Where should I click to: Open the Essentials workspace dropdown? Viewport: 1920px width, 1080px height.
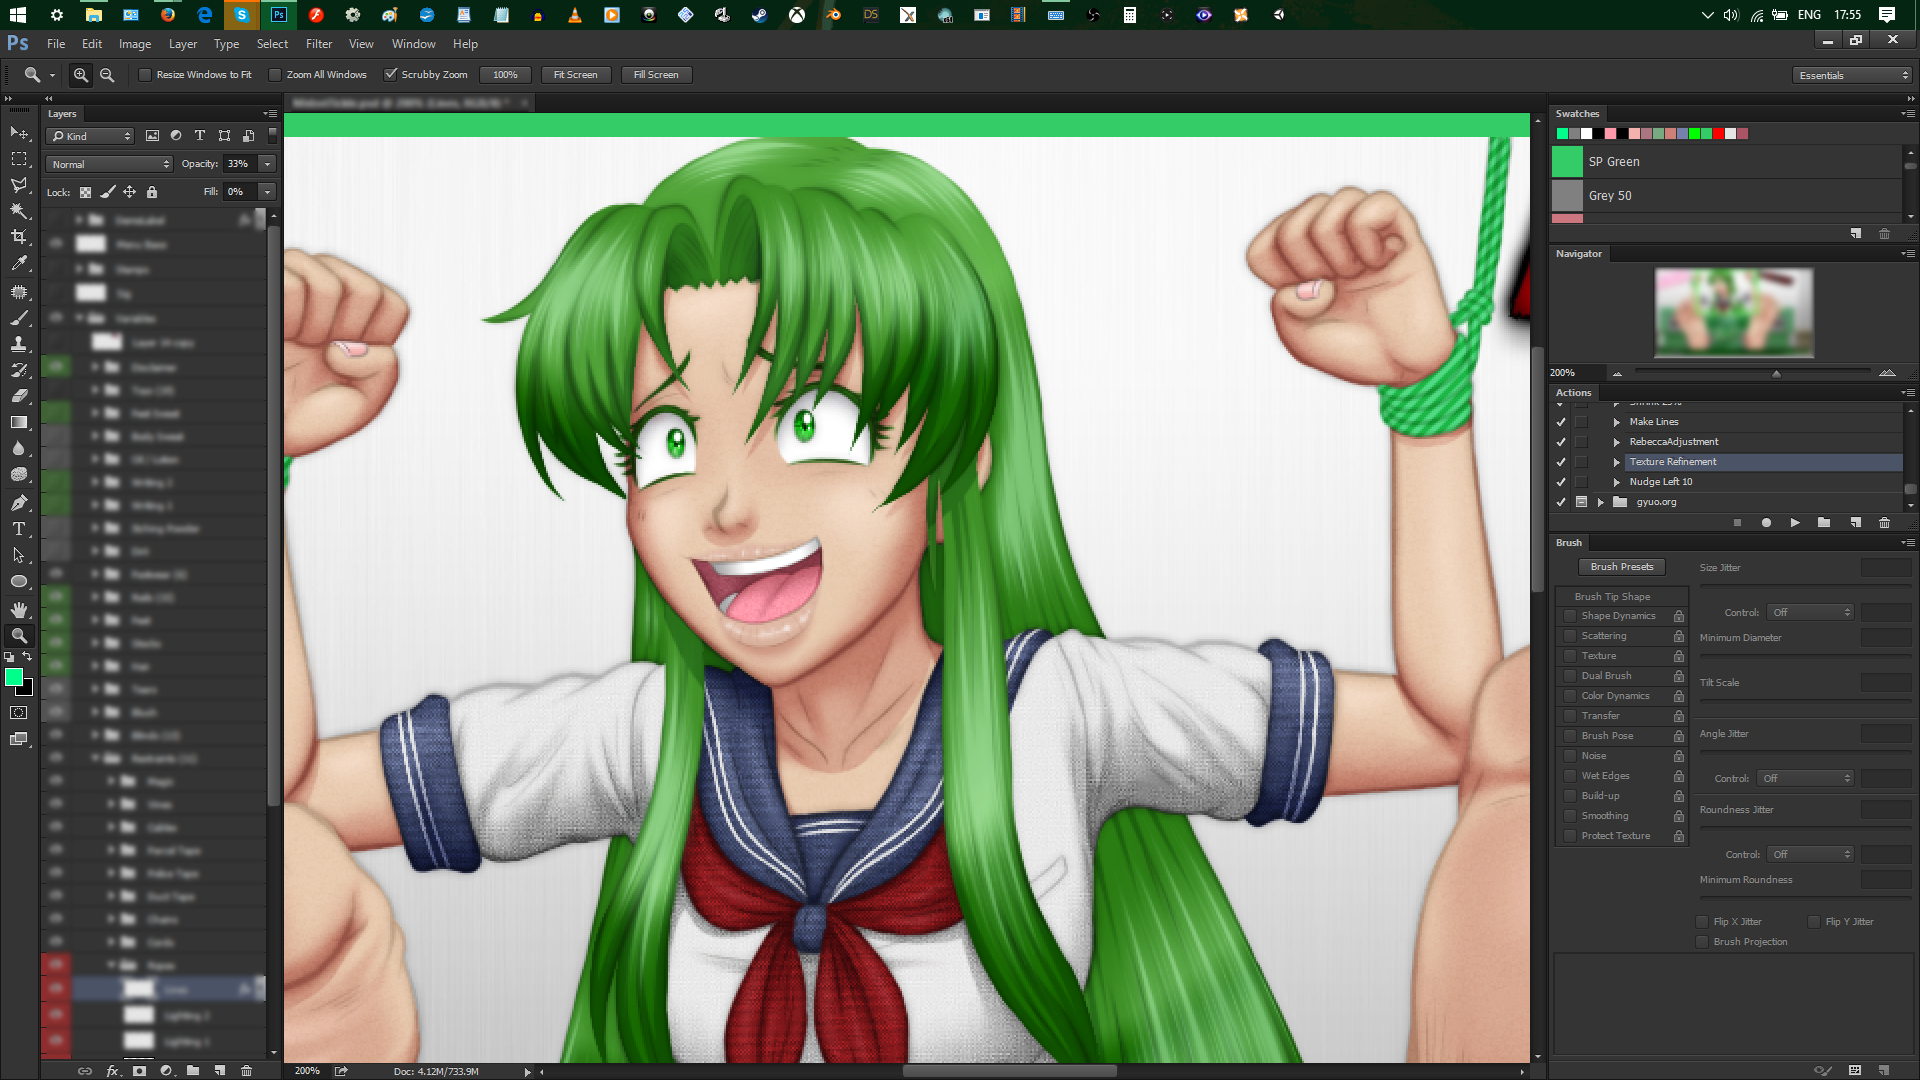point(1853,75)
